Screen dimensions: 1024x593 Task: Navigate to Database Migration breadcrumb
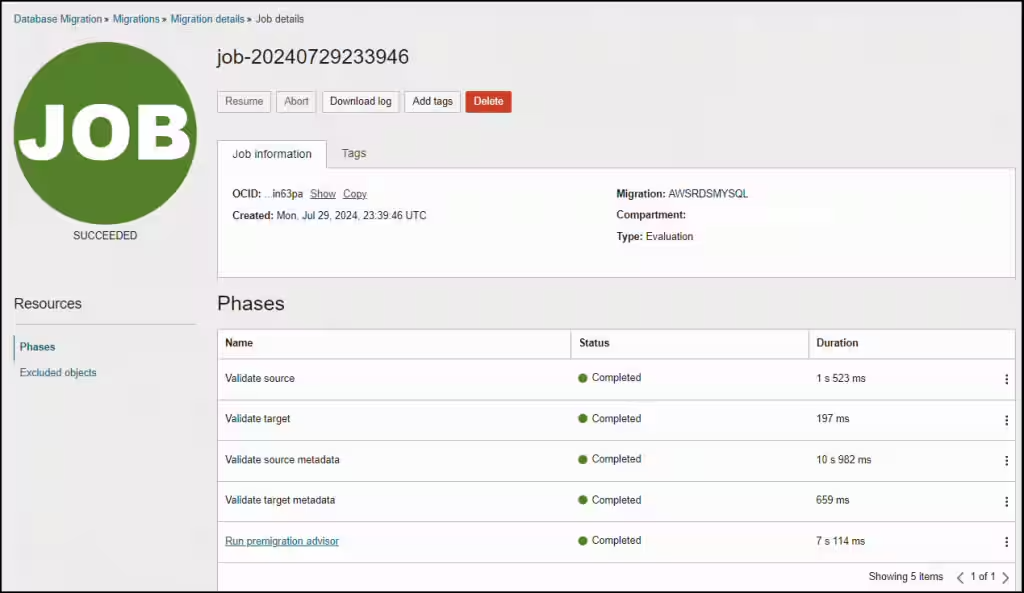pos(57,19)
